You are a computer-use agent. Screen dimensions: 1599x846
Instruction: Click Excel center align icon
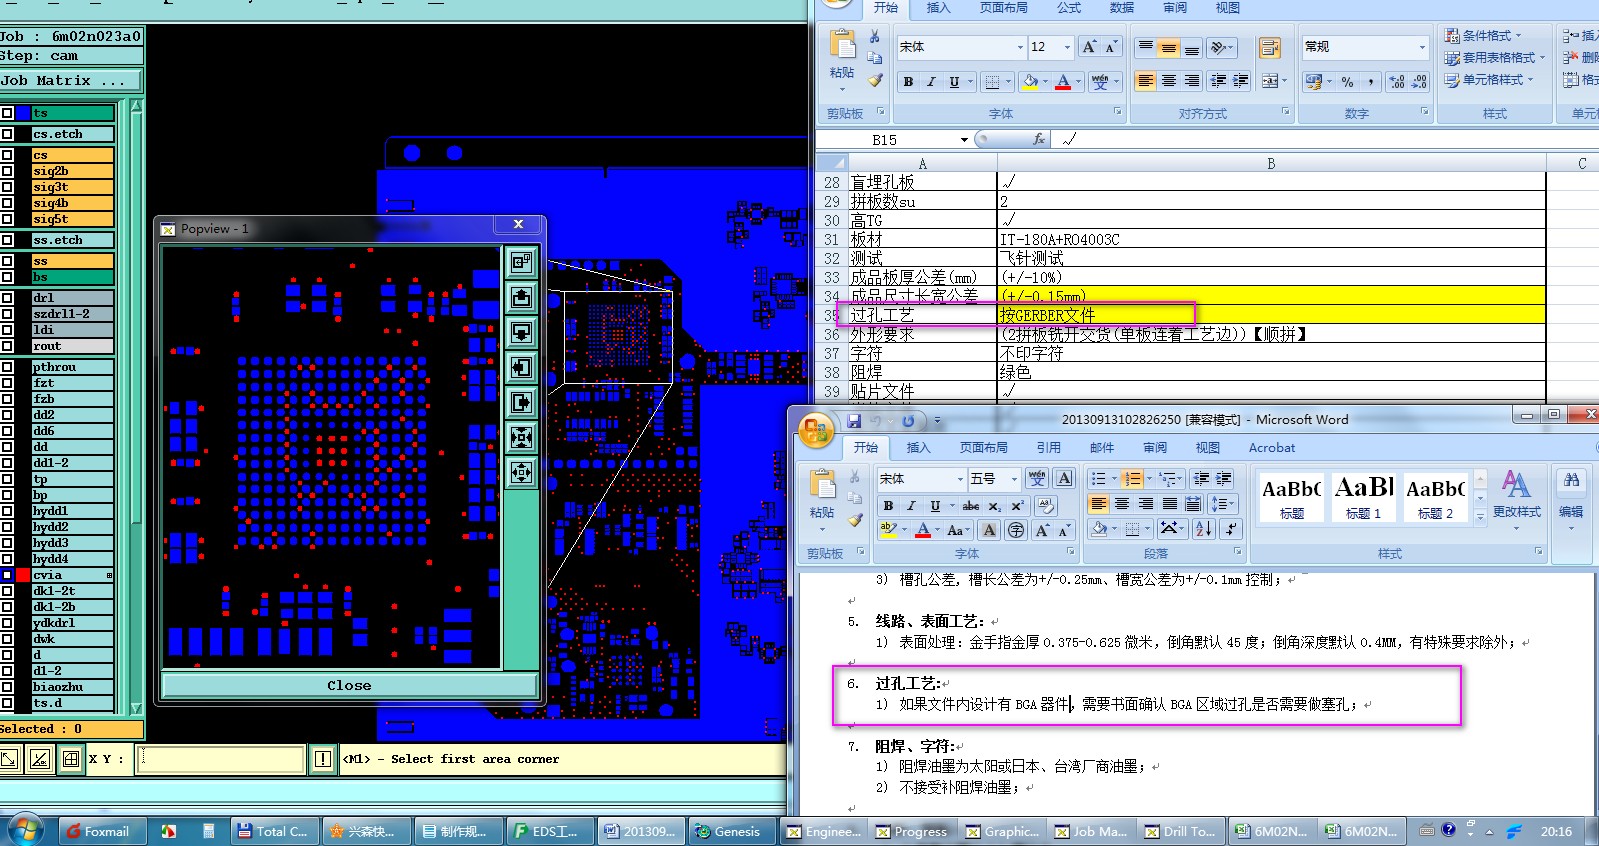coord(1169,81)
